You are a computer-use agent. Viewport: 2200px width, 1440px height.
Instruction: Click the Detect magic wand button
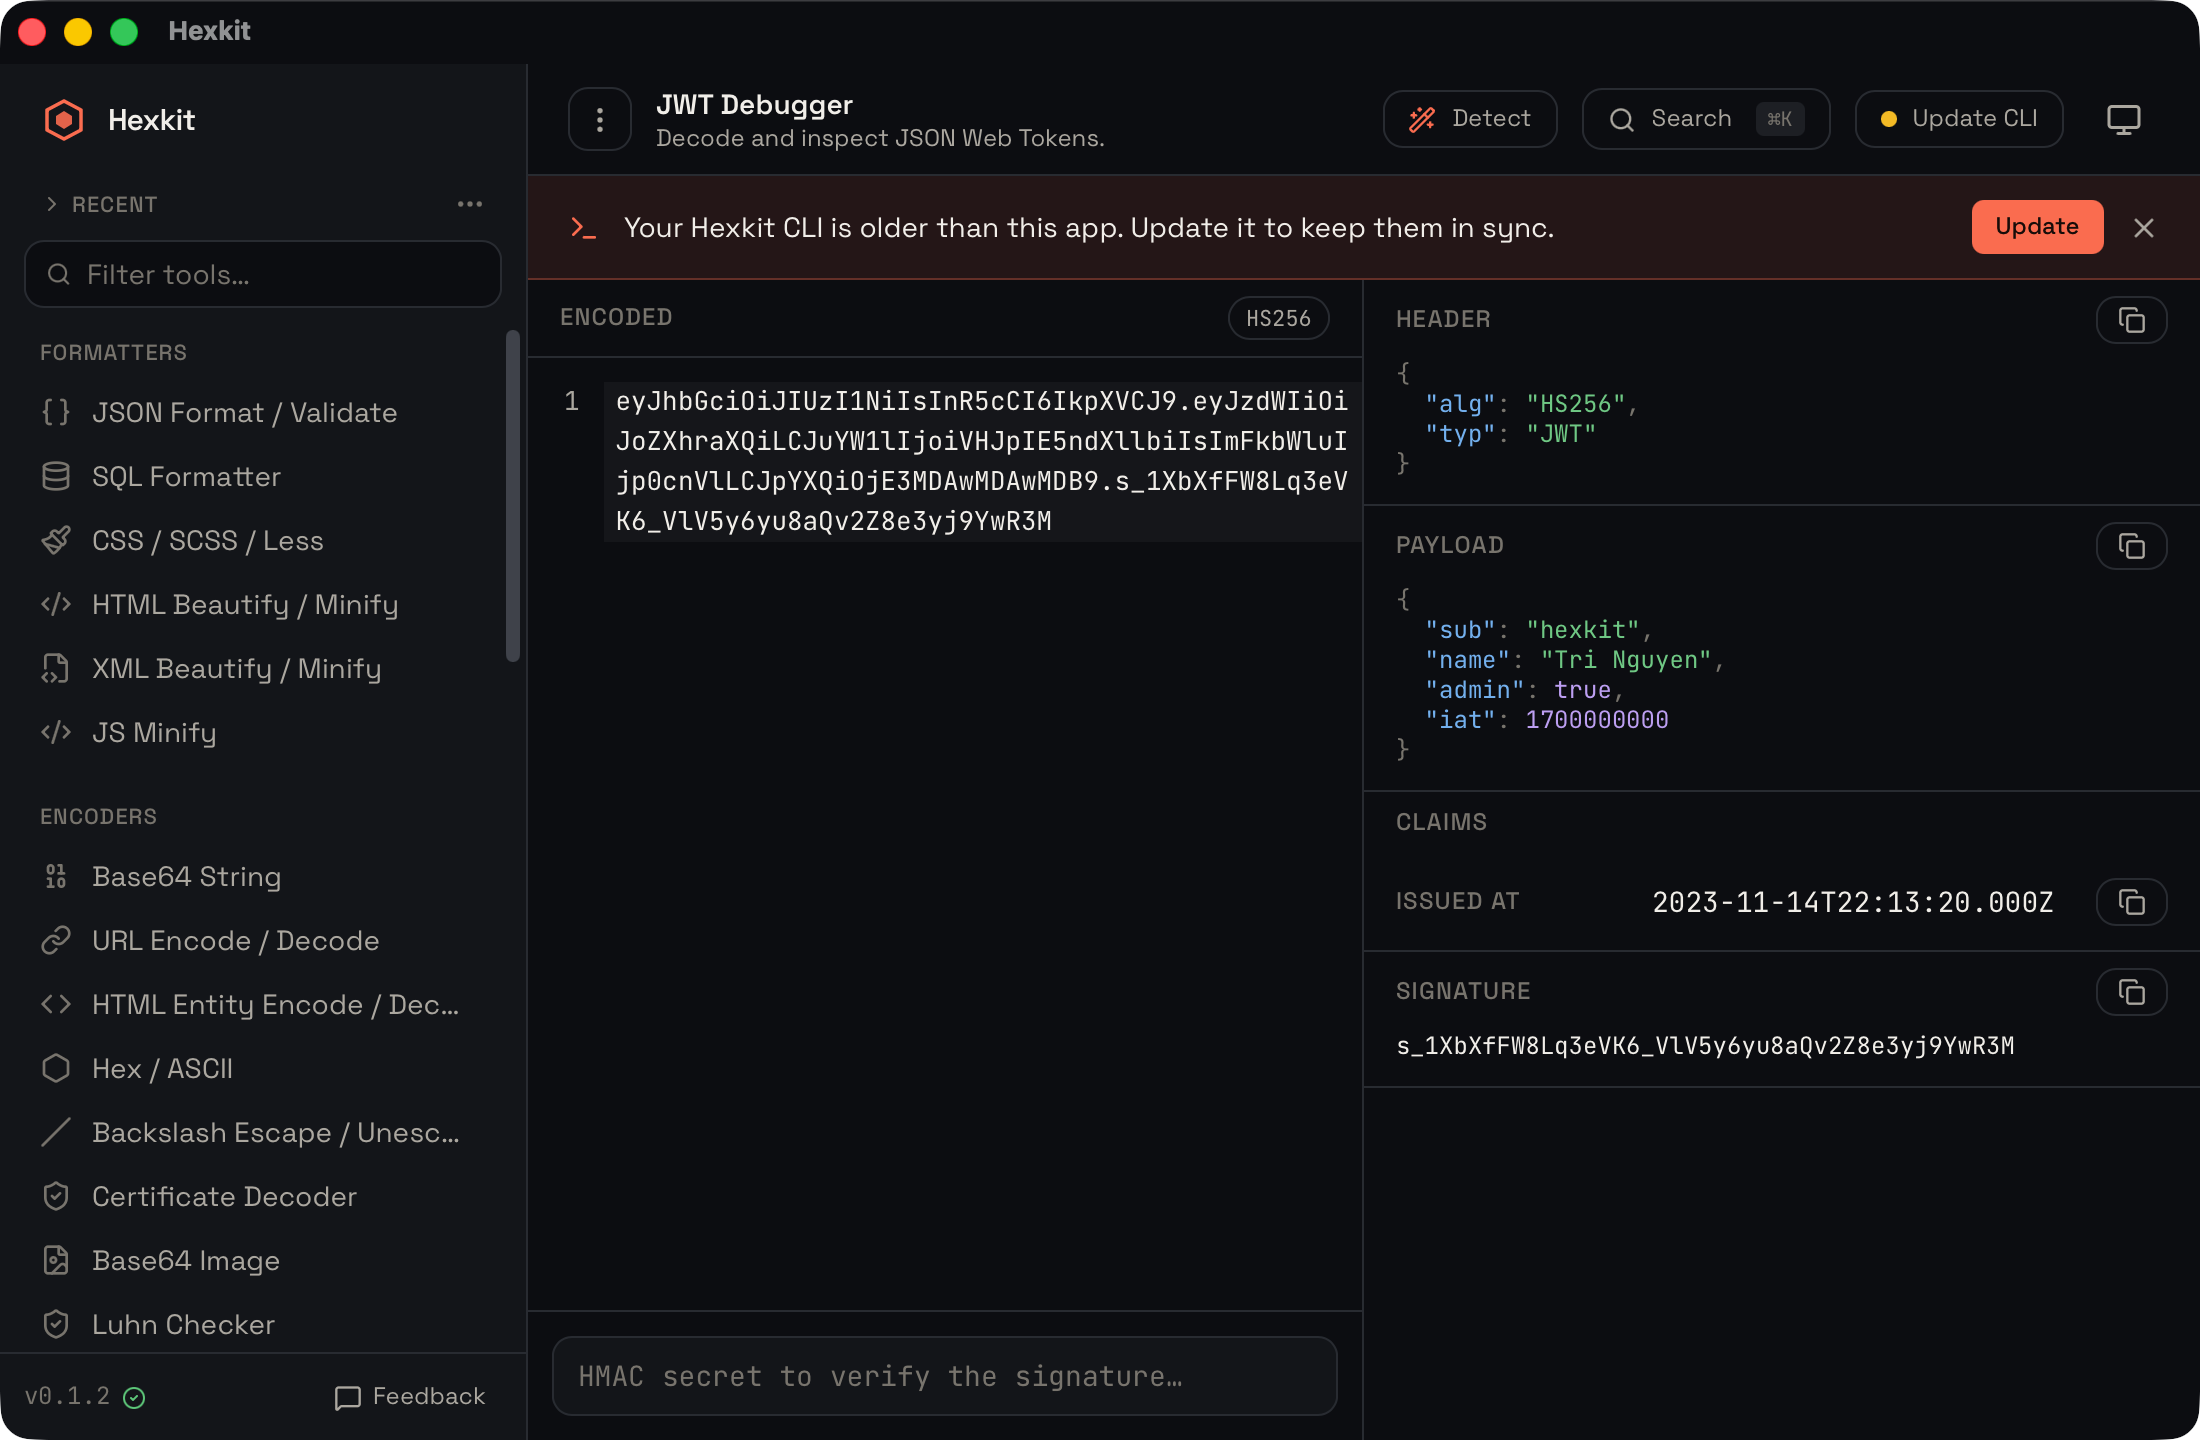tap(1470, 119)
